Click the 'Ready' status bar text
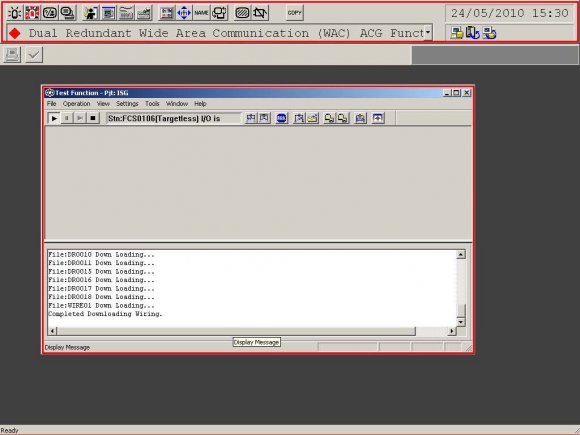Image resolution: width=580 pixels, height=435 pixels. 9,430
